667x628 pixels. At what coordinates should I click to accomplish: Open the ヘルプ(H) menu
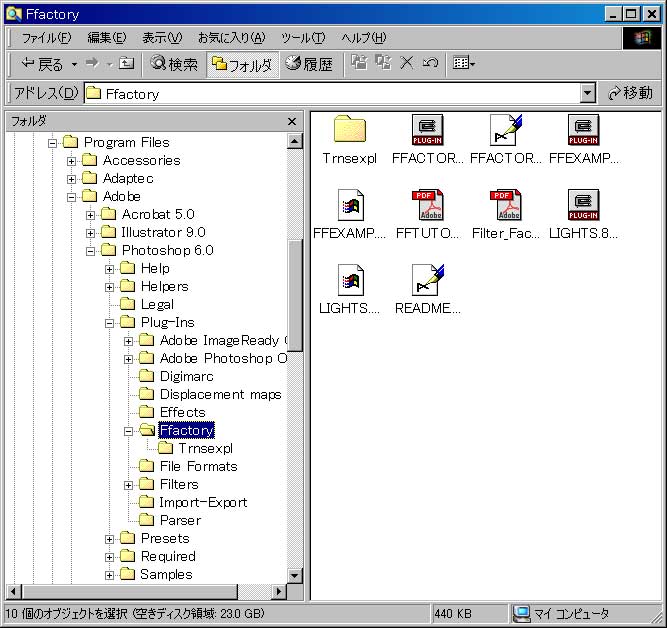tap(364, 38)
